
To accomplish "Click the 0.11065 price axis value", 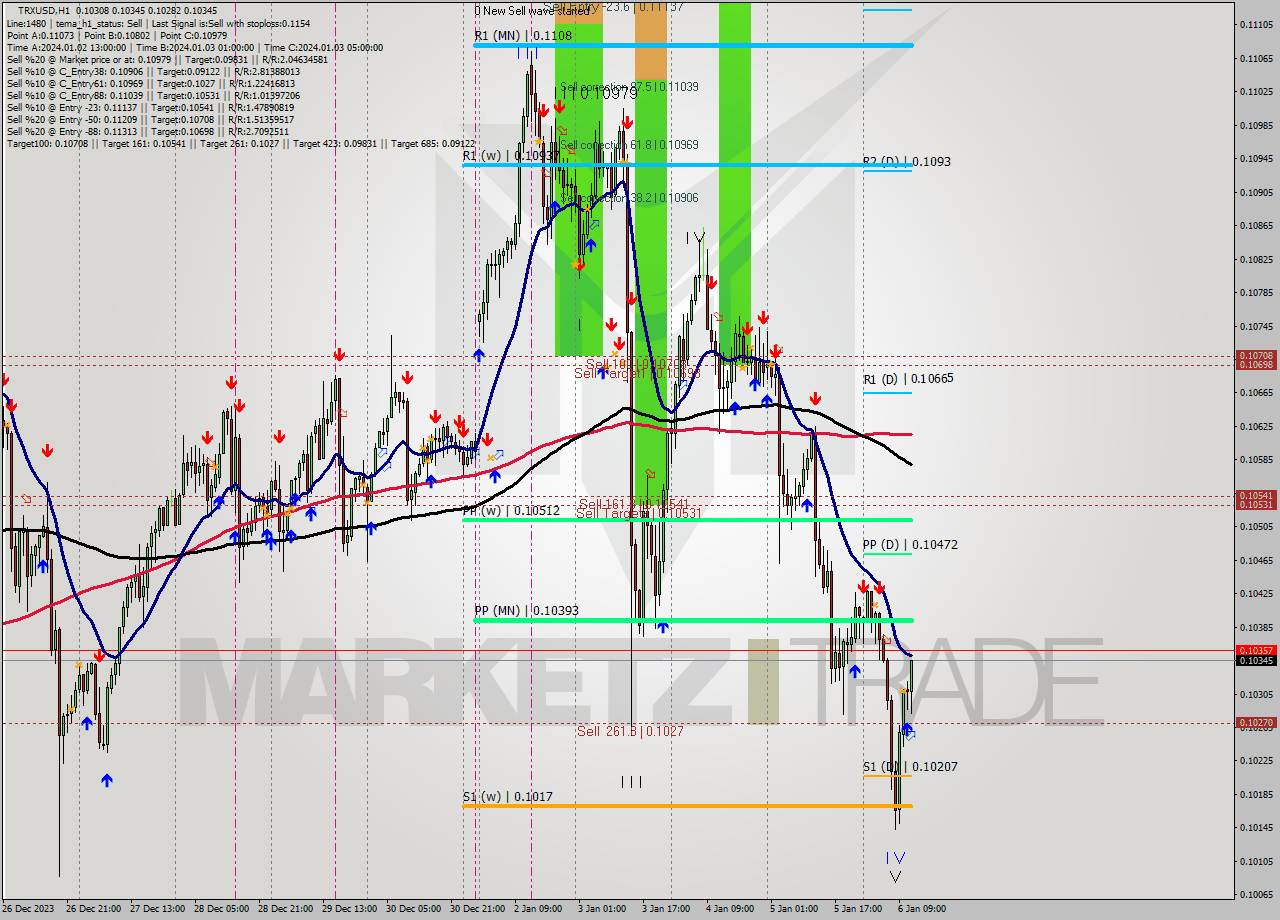I will coord(1256,58).
